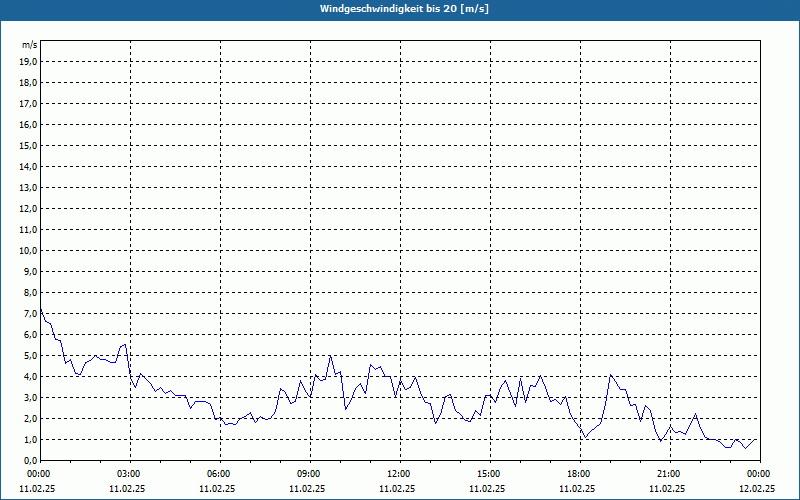Screen dimensions: 800x500
Task: Select the 10,0 y-axis label
Action: [28, 251]
